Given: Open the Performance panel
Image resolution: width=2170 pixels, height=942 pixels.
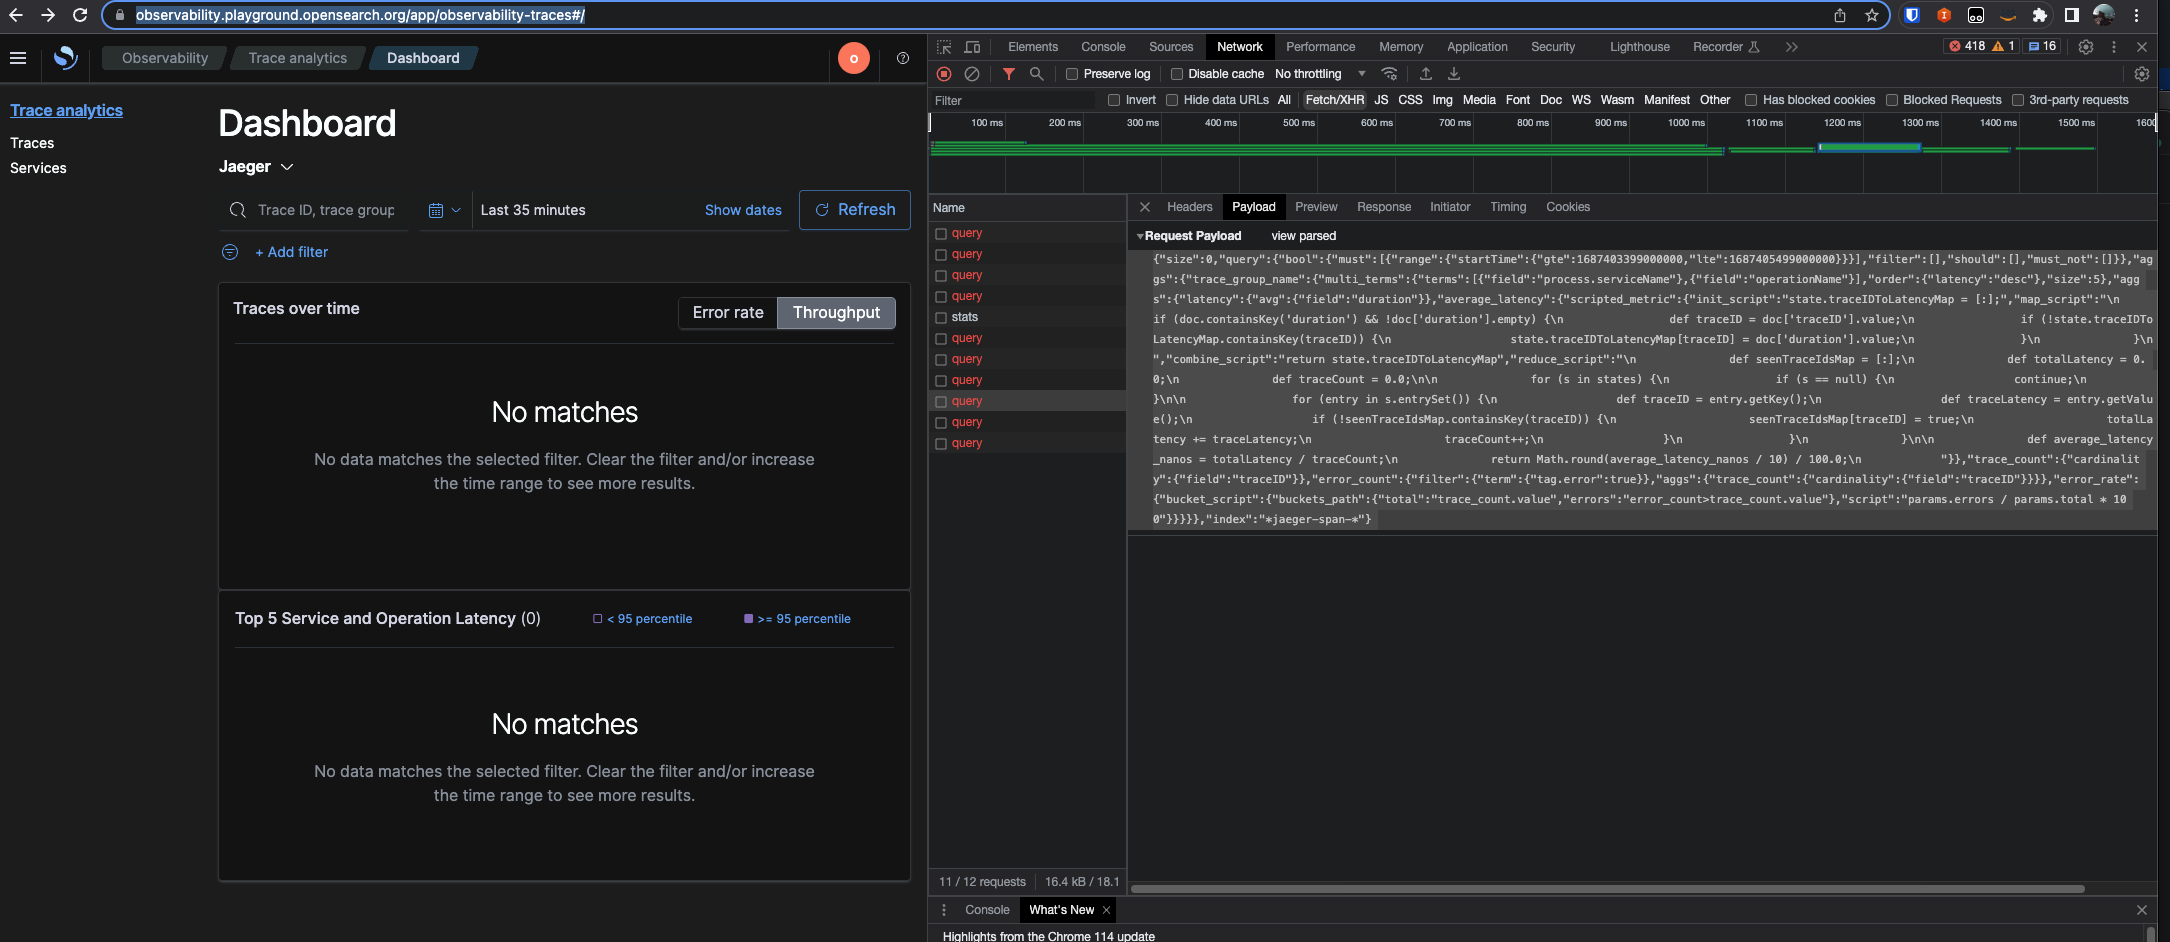Looking at the screenshot, I should pos(1321,47).
